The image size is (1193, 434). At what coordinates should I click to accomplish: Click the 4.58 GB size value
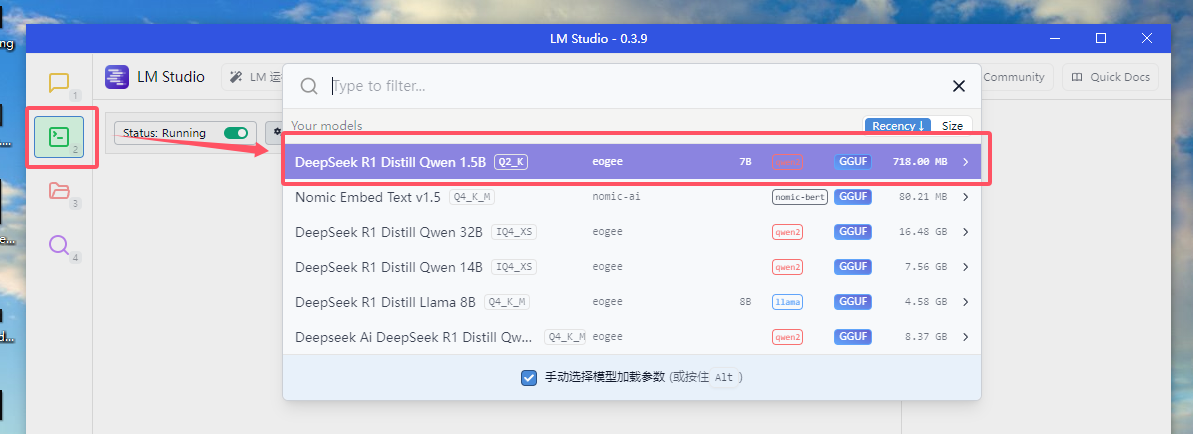tap(926, 302)
